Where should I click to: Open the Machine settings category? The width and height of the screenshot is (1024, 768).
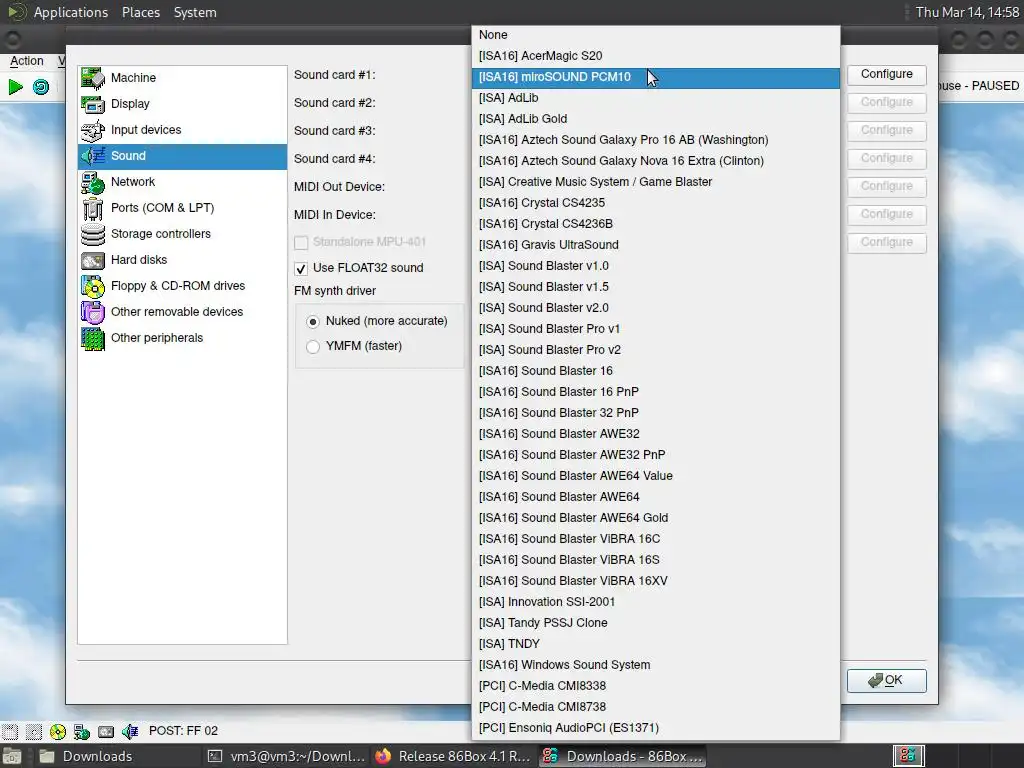point(182,78)
